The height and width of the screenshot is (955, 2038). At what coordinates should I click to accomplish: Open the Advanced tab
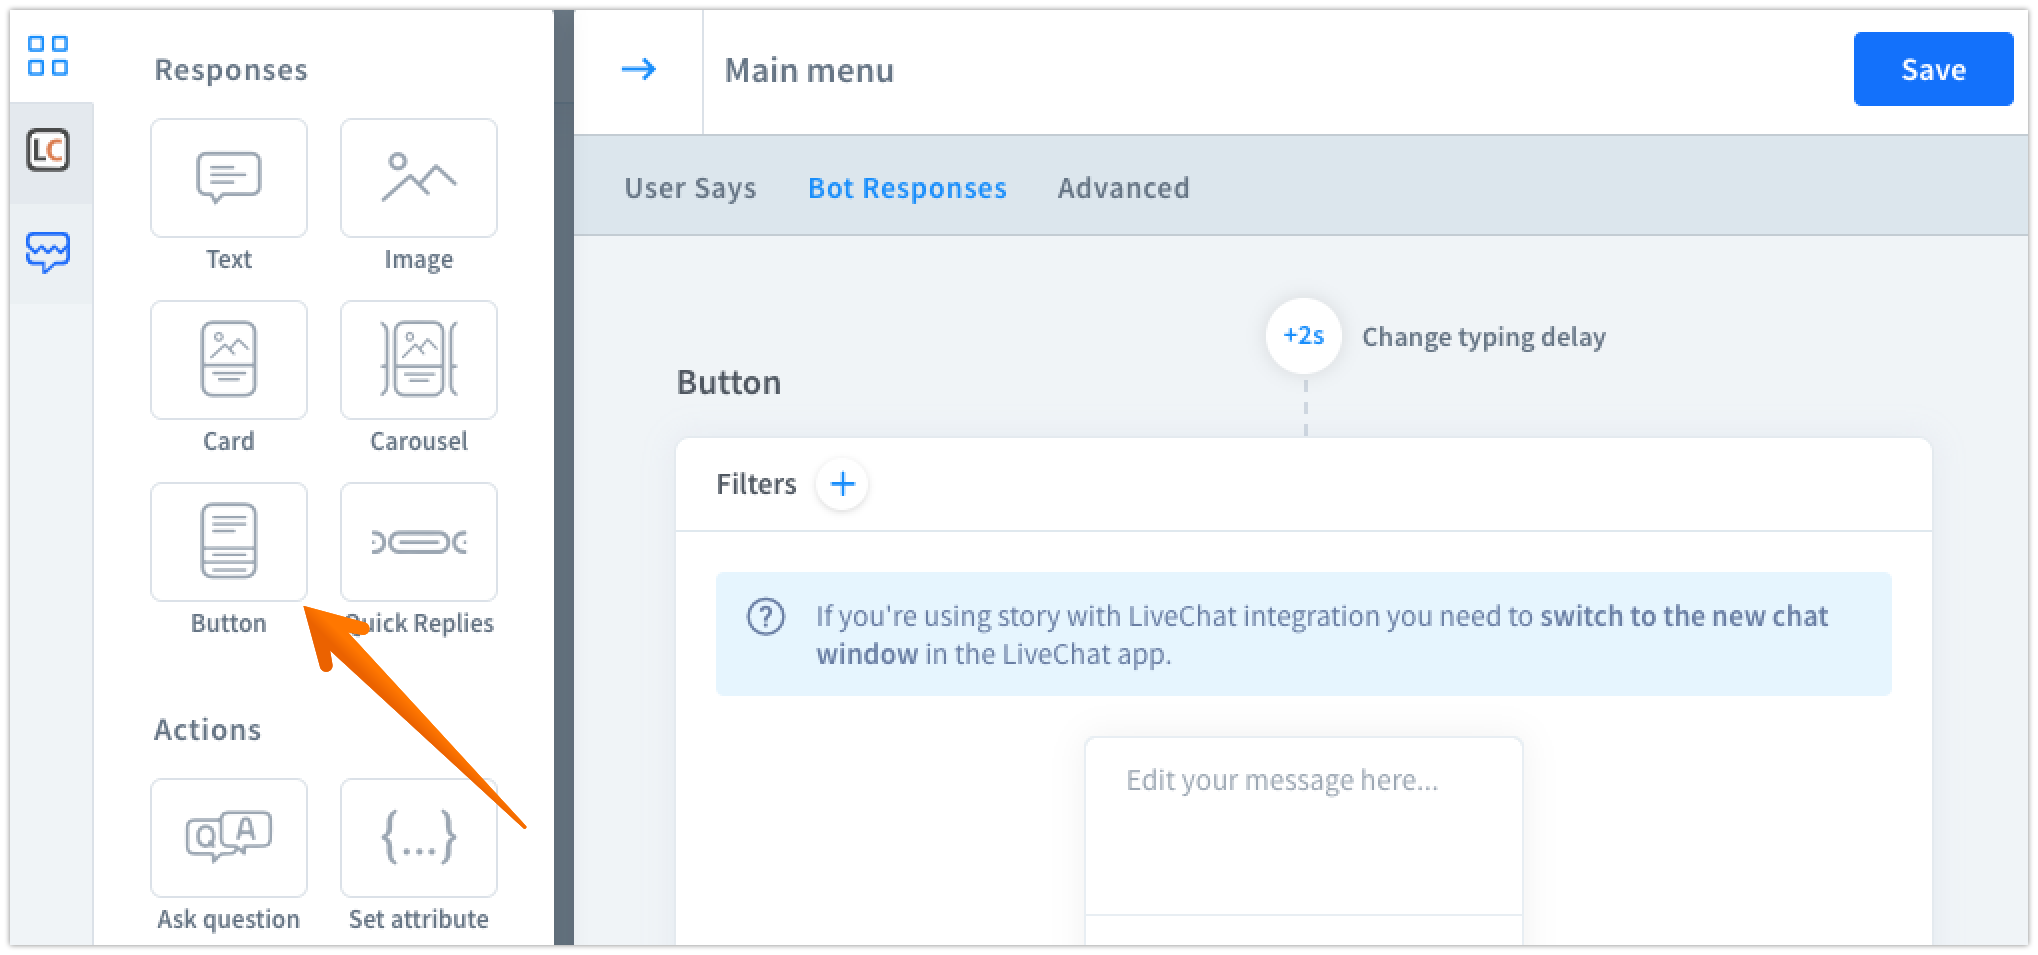click(x=1123, y=188)
